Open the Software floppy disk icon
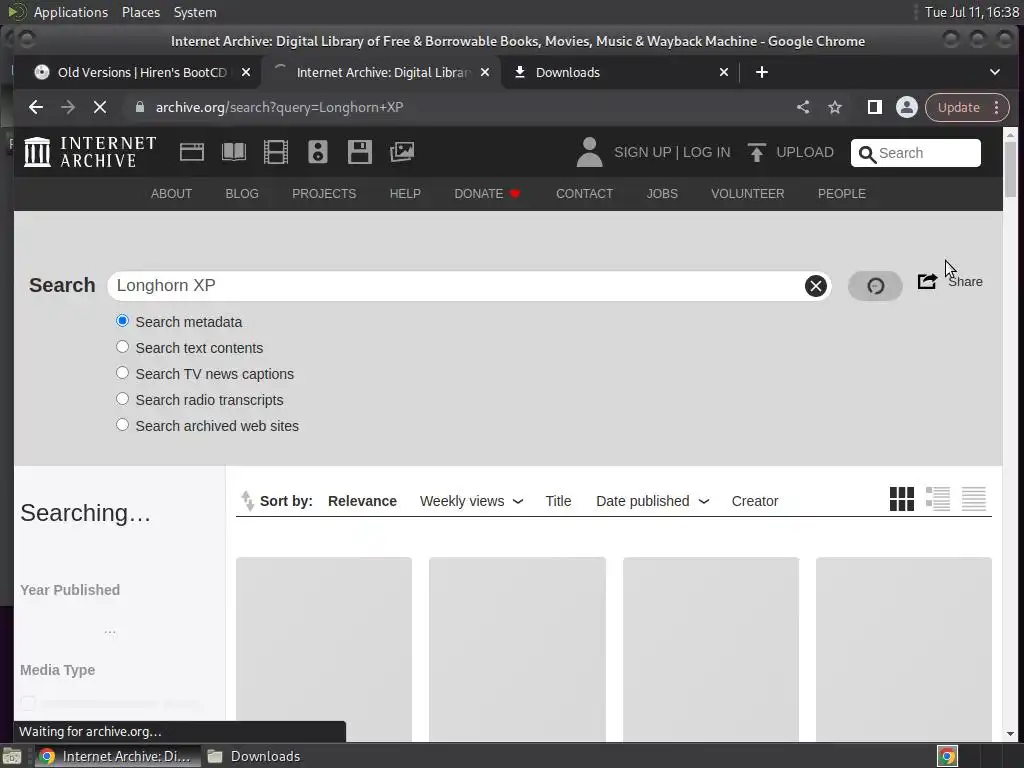Image resolution: width=1024 pixels, height=768 pixels. [360, 152]
